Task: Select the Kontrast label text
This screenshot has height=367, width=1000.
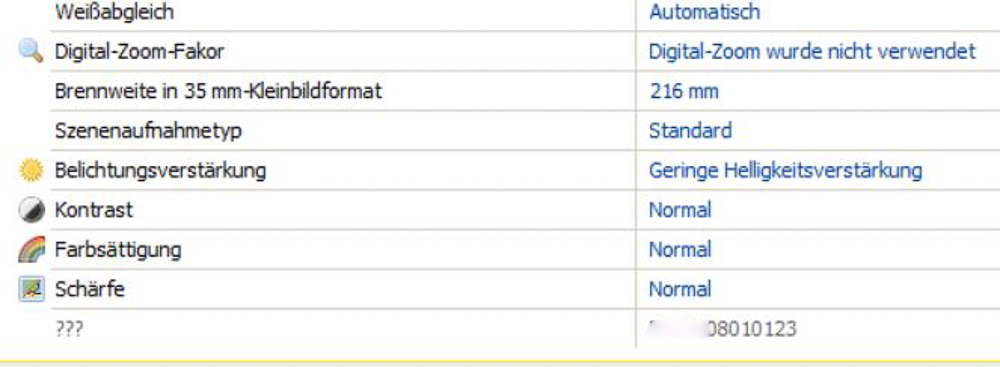Action: click(94, 210)
